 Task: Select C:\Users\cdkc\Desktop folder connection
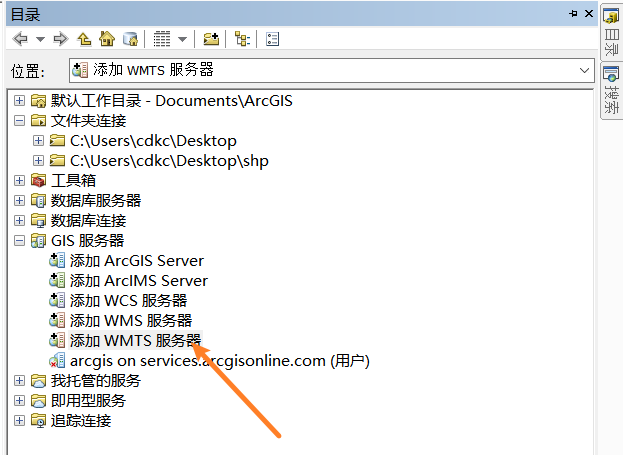pos(153,141)
